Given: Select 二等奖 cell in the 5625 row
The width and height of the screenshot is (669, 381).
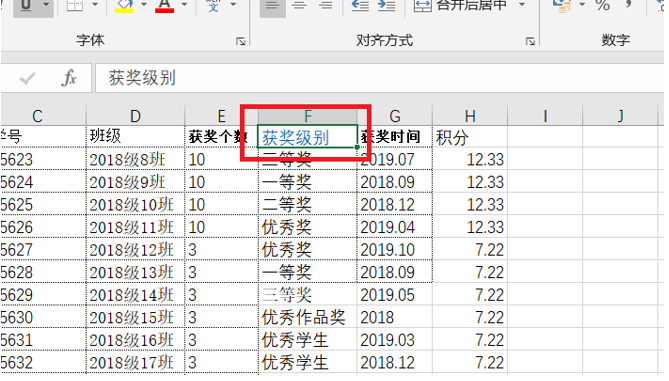Looking at the screenshot, I should coord(308,204).
